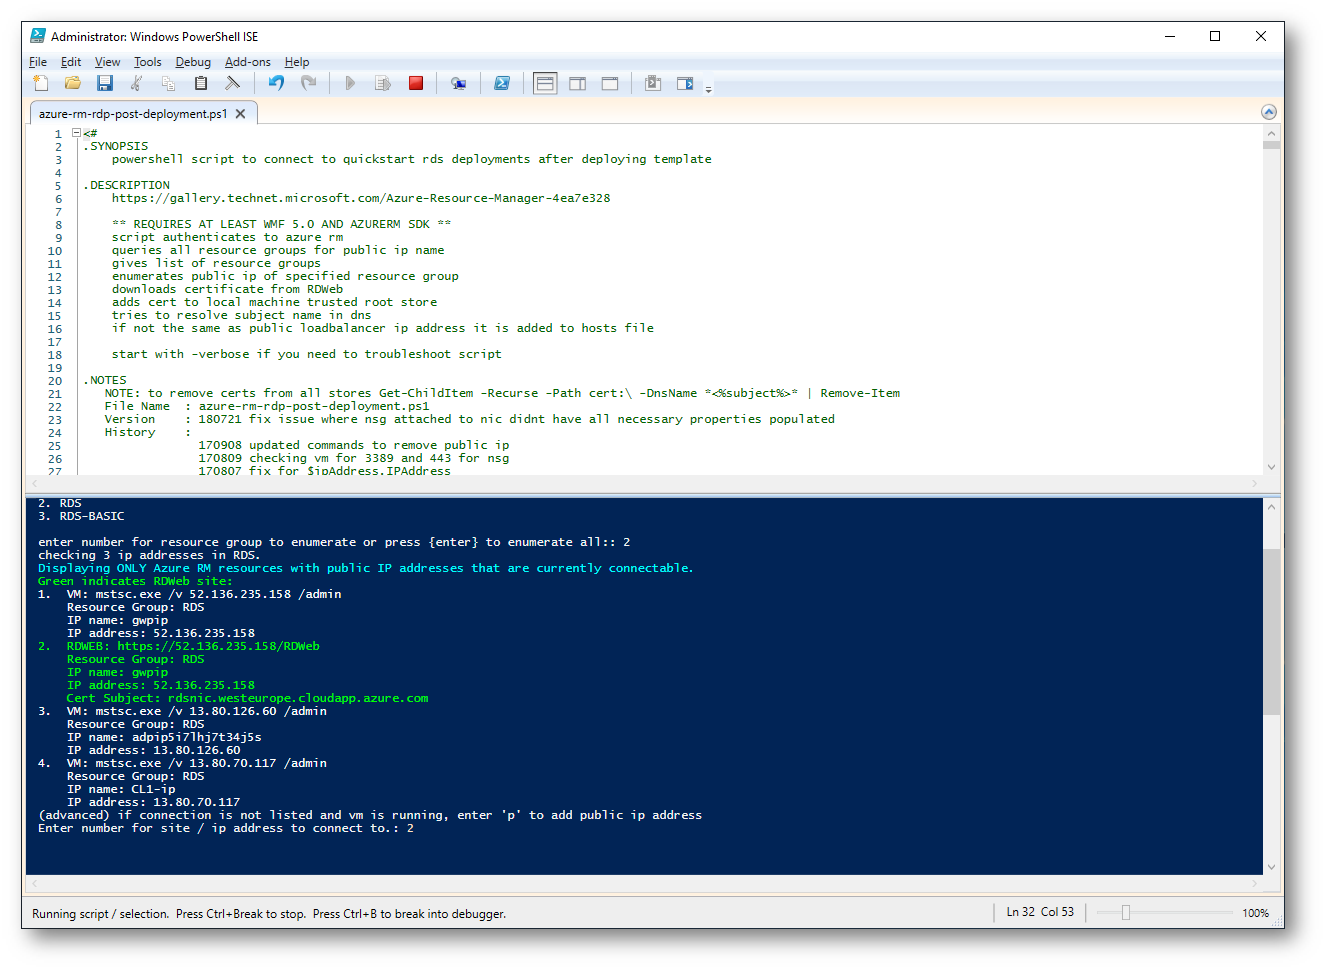Toggle Show Script Pane Right layout
This screenshot has height=971, width=1327.
click(x=578, y=84)
